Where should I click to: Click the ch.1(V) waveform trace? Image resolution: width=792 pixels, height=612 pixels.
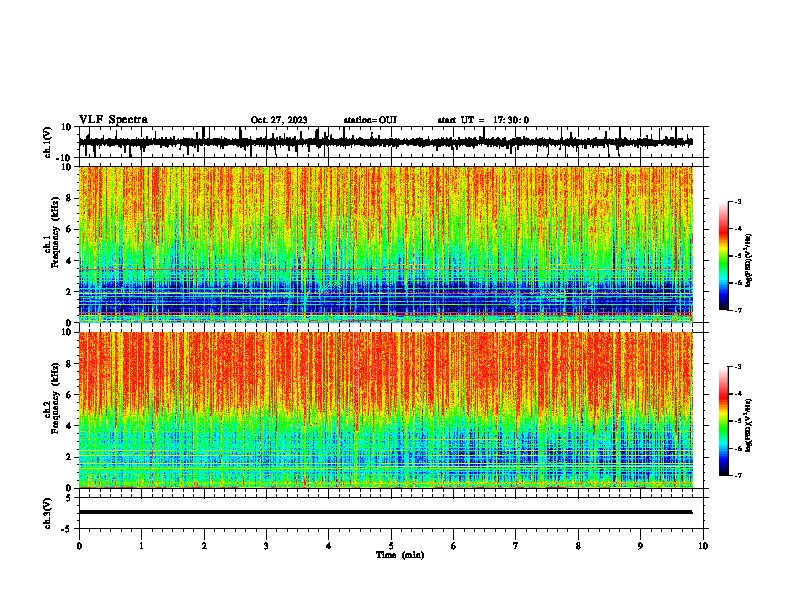385,142
